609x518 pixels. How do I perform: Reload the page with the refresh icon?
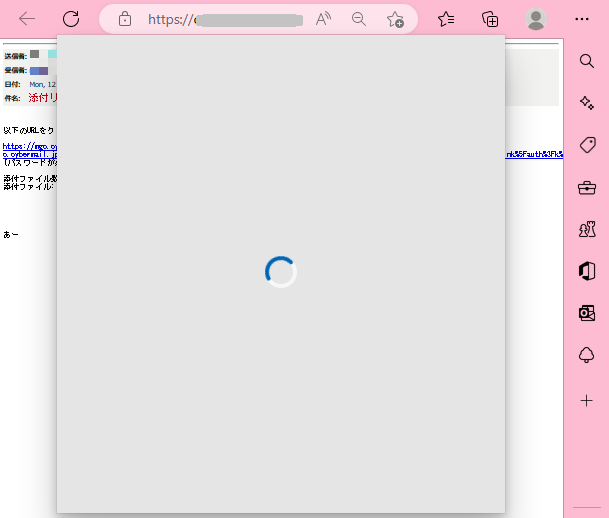(x=71, y=19)
